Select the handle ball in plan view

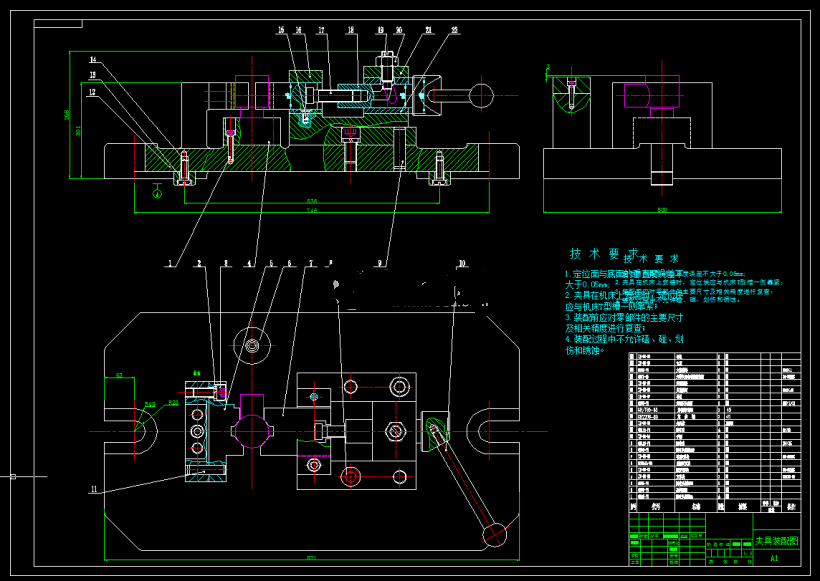[495, 534]
